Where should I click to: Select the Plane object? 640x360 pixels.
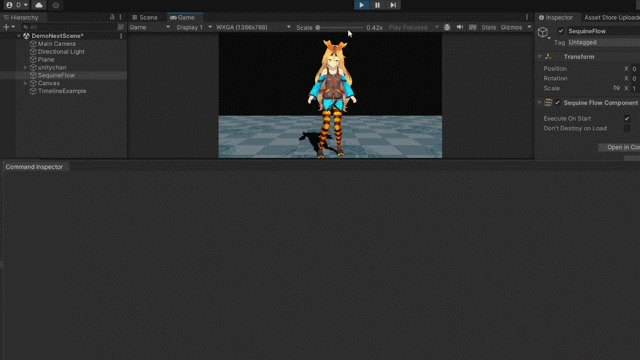[46, 59]
